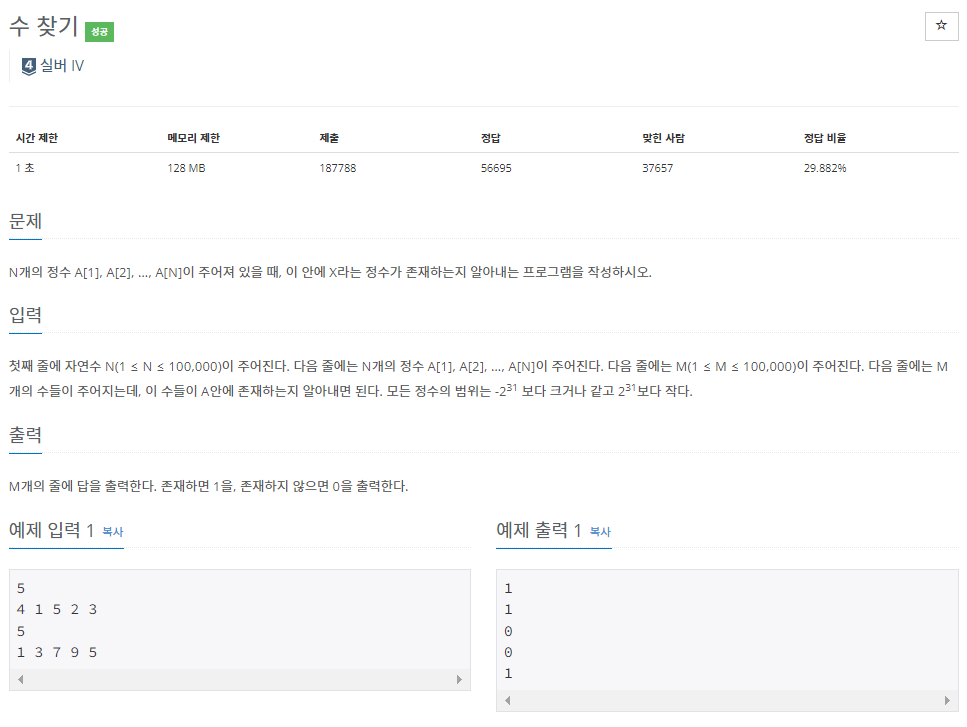Copy example output 1 with 복사 link

point(600,532)
